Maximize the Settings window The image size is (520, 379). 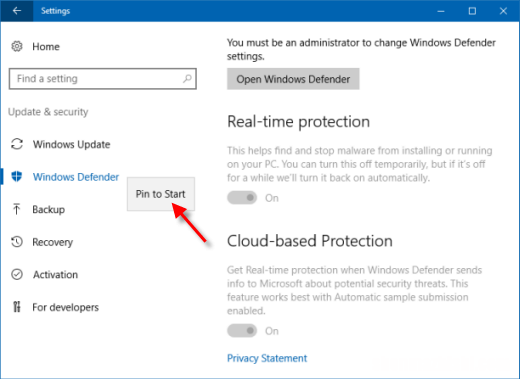472,11
